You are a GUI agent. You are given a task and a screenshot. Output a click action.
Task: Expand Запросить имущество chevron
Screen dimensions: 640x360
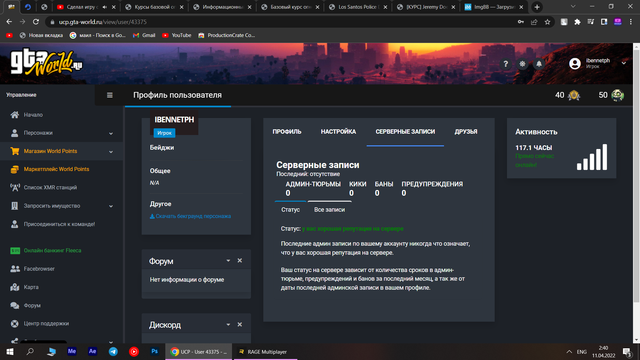(111, 206)
